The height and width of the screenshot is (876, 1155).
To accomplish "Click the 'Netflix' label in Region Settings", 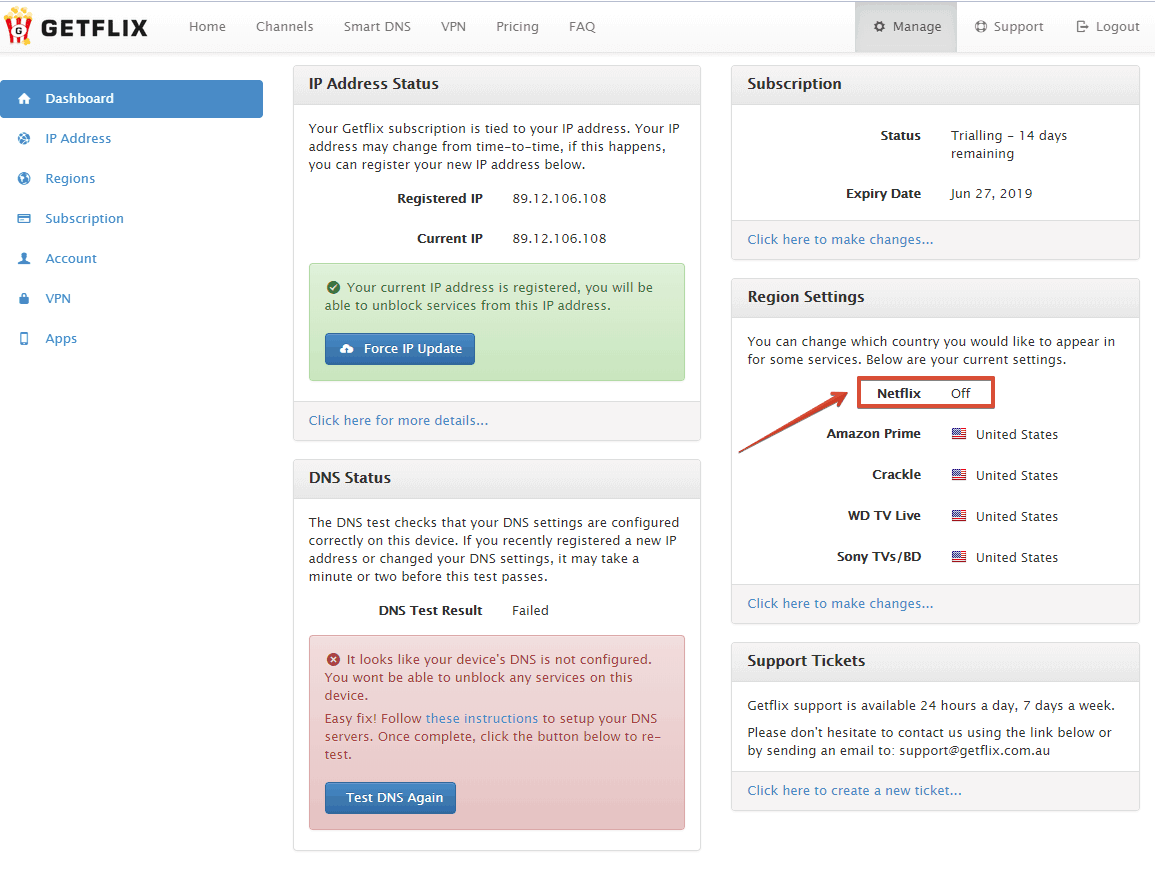I will click(899, 393).
